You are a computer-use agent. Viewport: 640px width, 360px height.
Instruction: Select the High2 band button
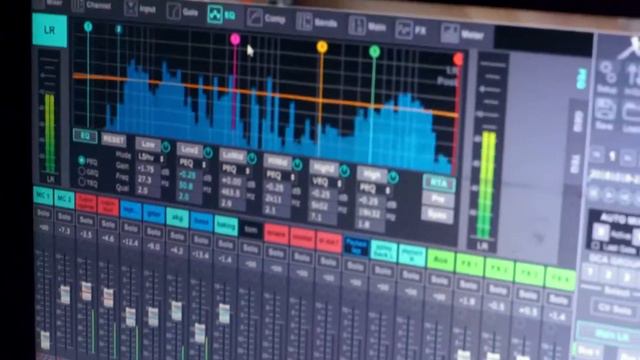[324, 169]
